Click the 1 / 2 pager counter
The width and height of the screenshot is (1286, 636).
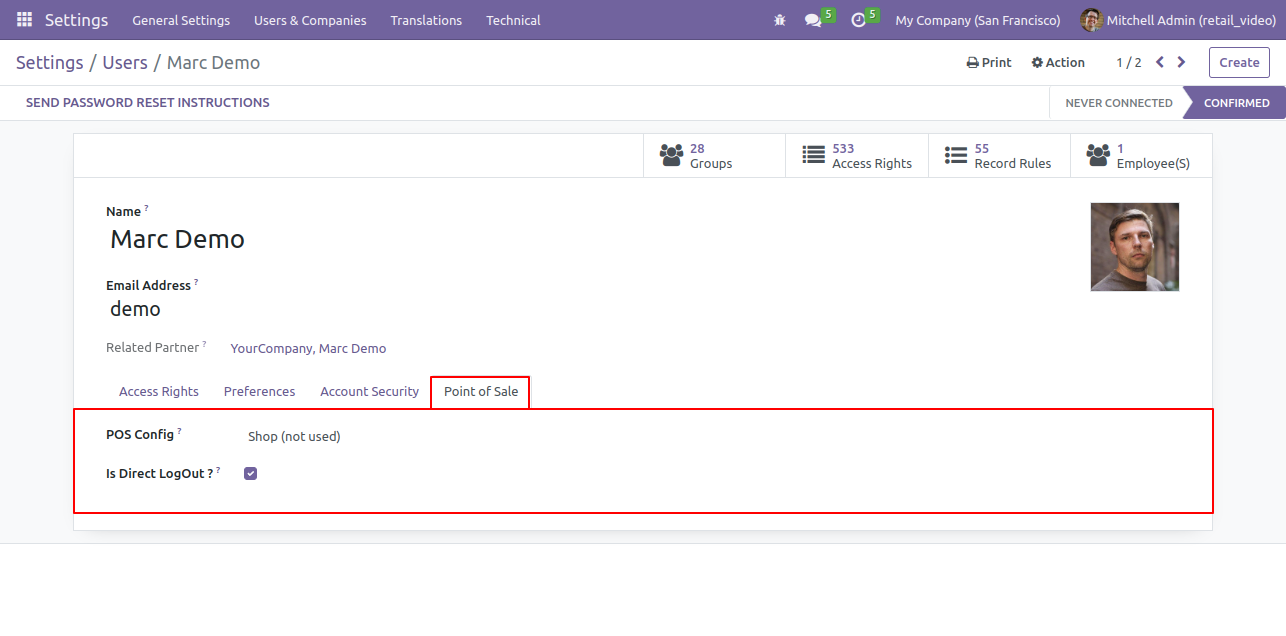(1128, 62)
